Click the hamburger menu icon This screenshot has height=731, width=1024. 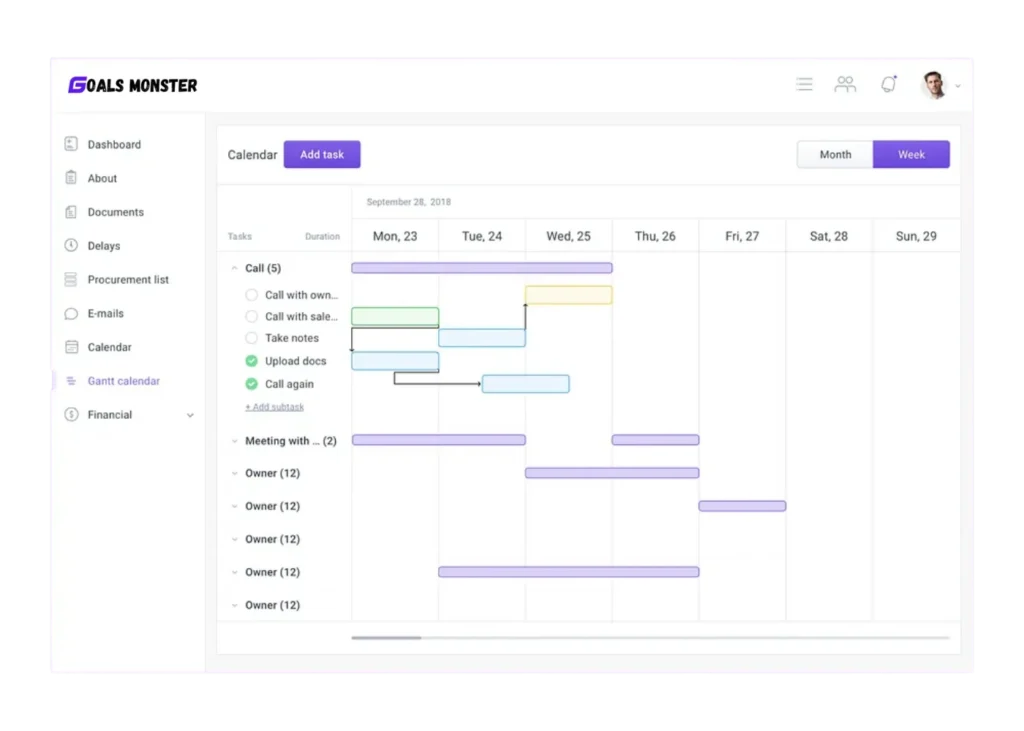pyautogui.click(x=804, y=85)
